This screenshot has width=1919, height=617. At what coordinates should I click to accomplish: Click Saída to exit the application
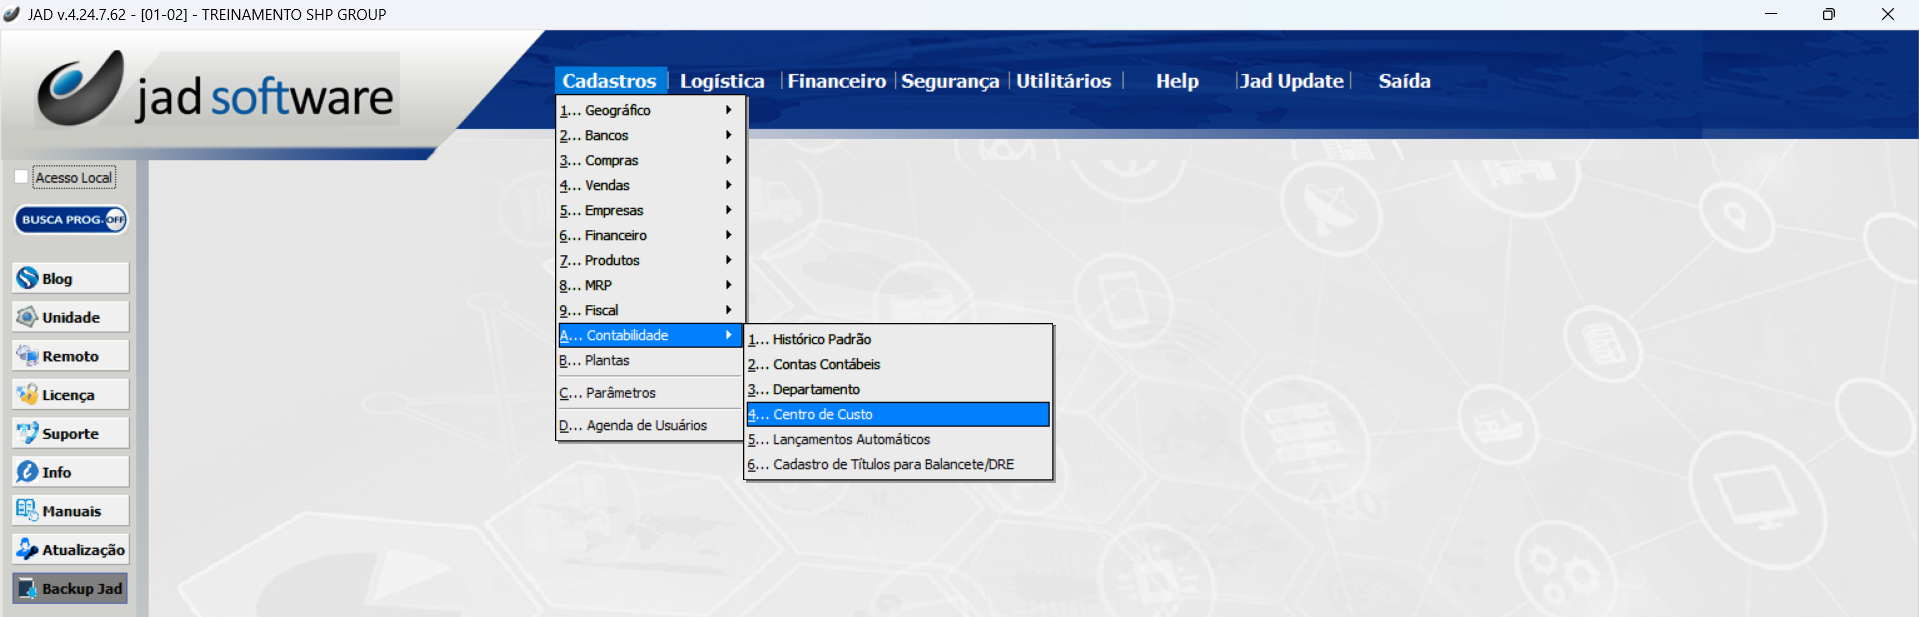tap(1404, 81)
